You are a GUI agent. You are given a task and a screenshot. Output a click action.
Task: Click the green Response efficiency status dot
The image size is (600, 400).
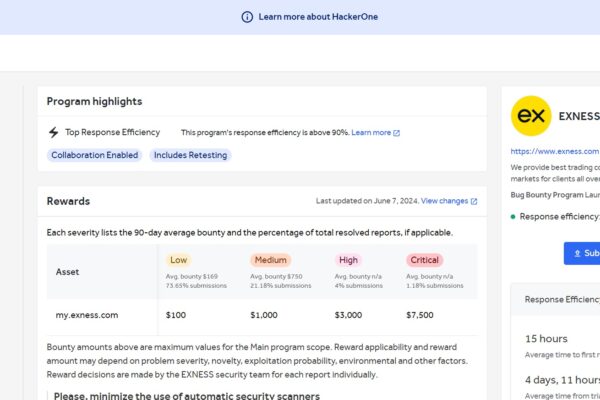513,217
